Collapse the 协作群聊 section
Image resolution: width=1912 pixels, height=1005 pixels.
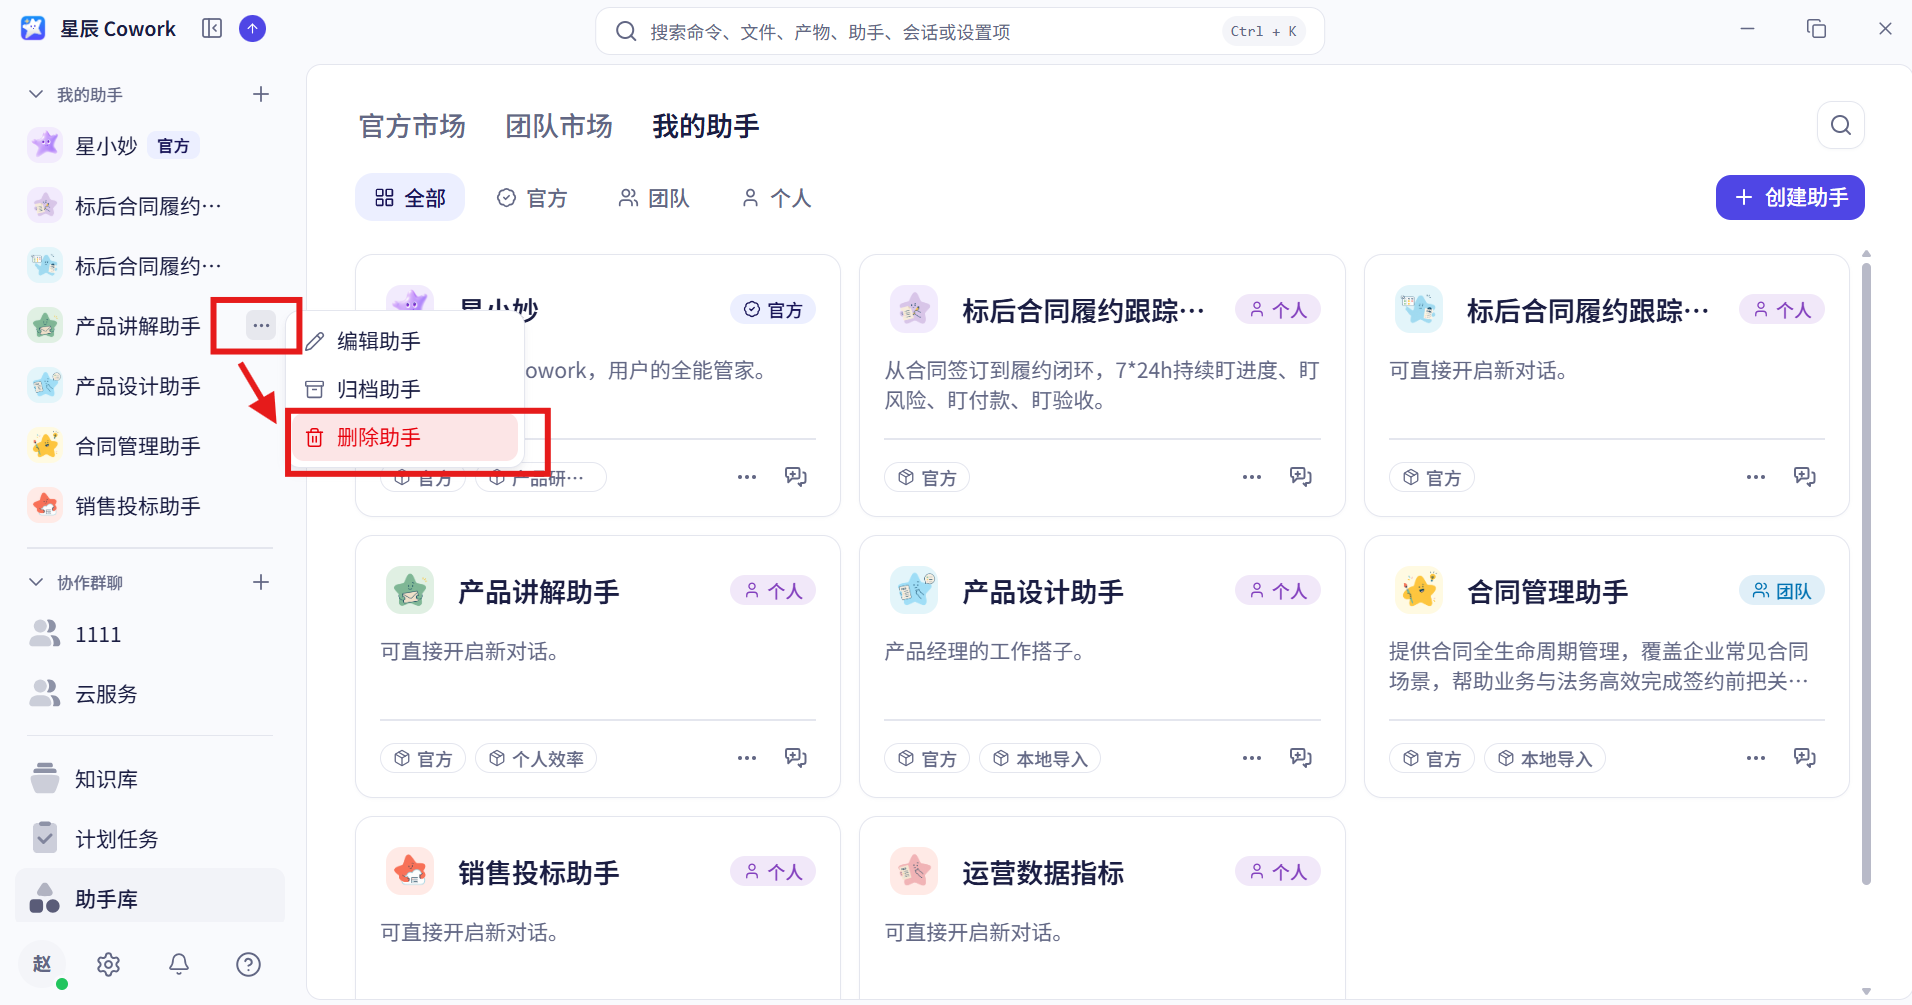coord(36,582)
